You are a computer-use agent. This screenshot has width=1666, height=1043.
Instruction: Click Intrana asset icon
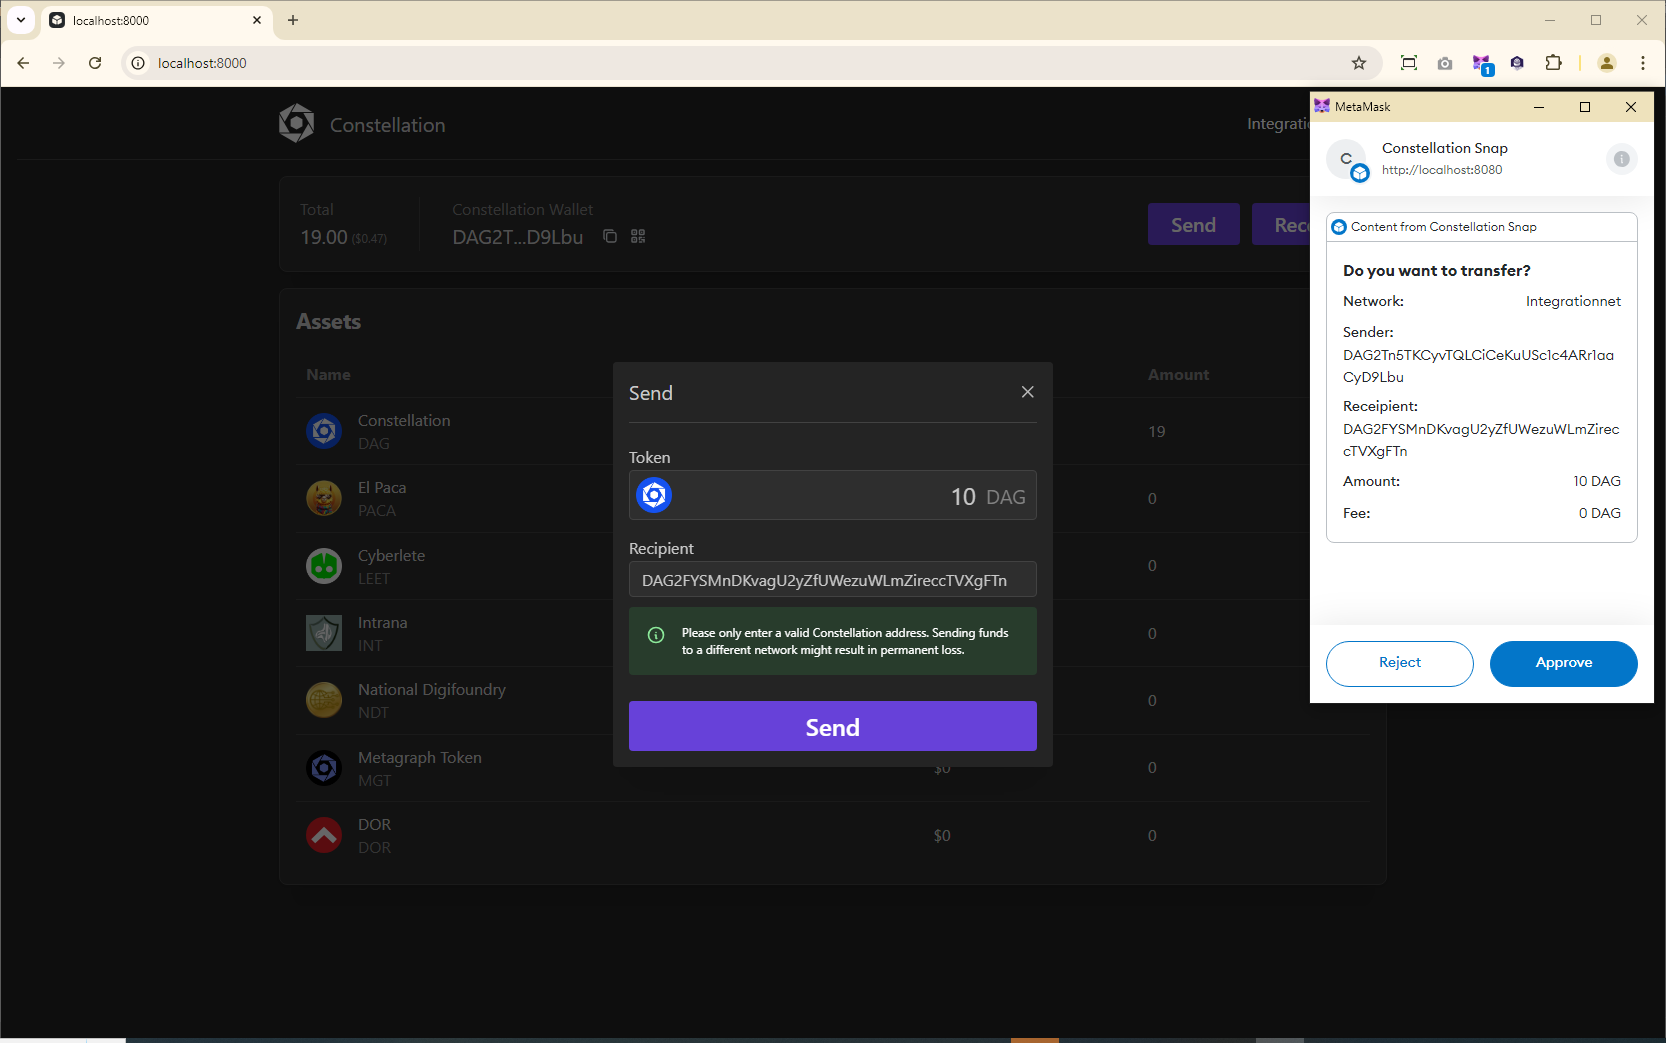click(324, 633)
